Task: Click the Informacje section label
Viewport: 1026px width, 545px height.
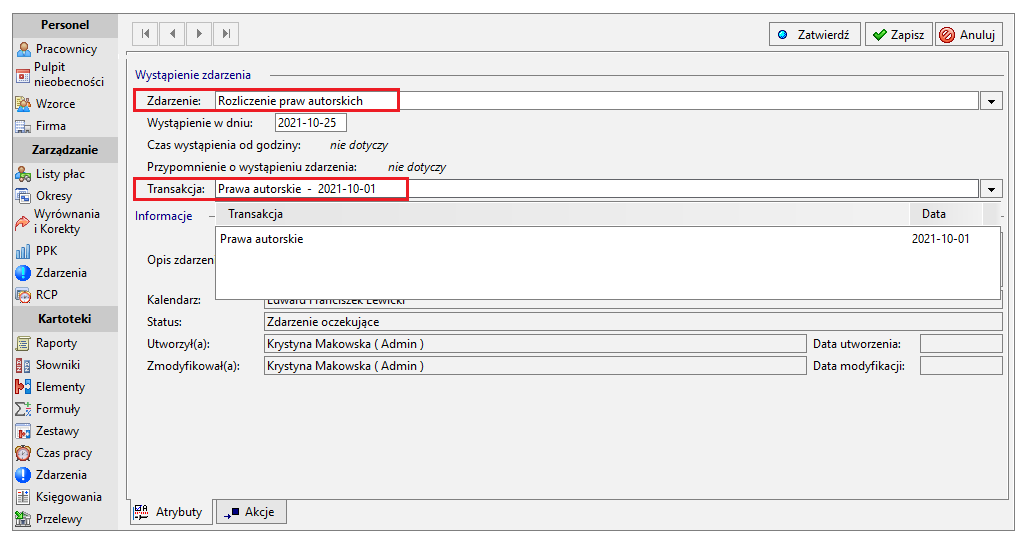Action: [164, 216]
